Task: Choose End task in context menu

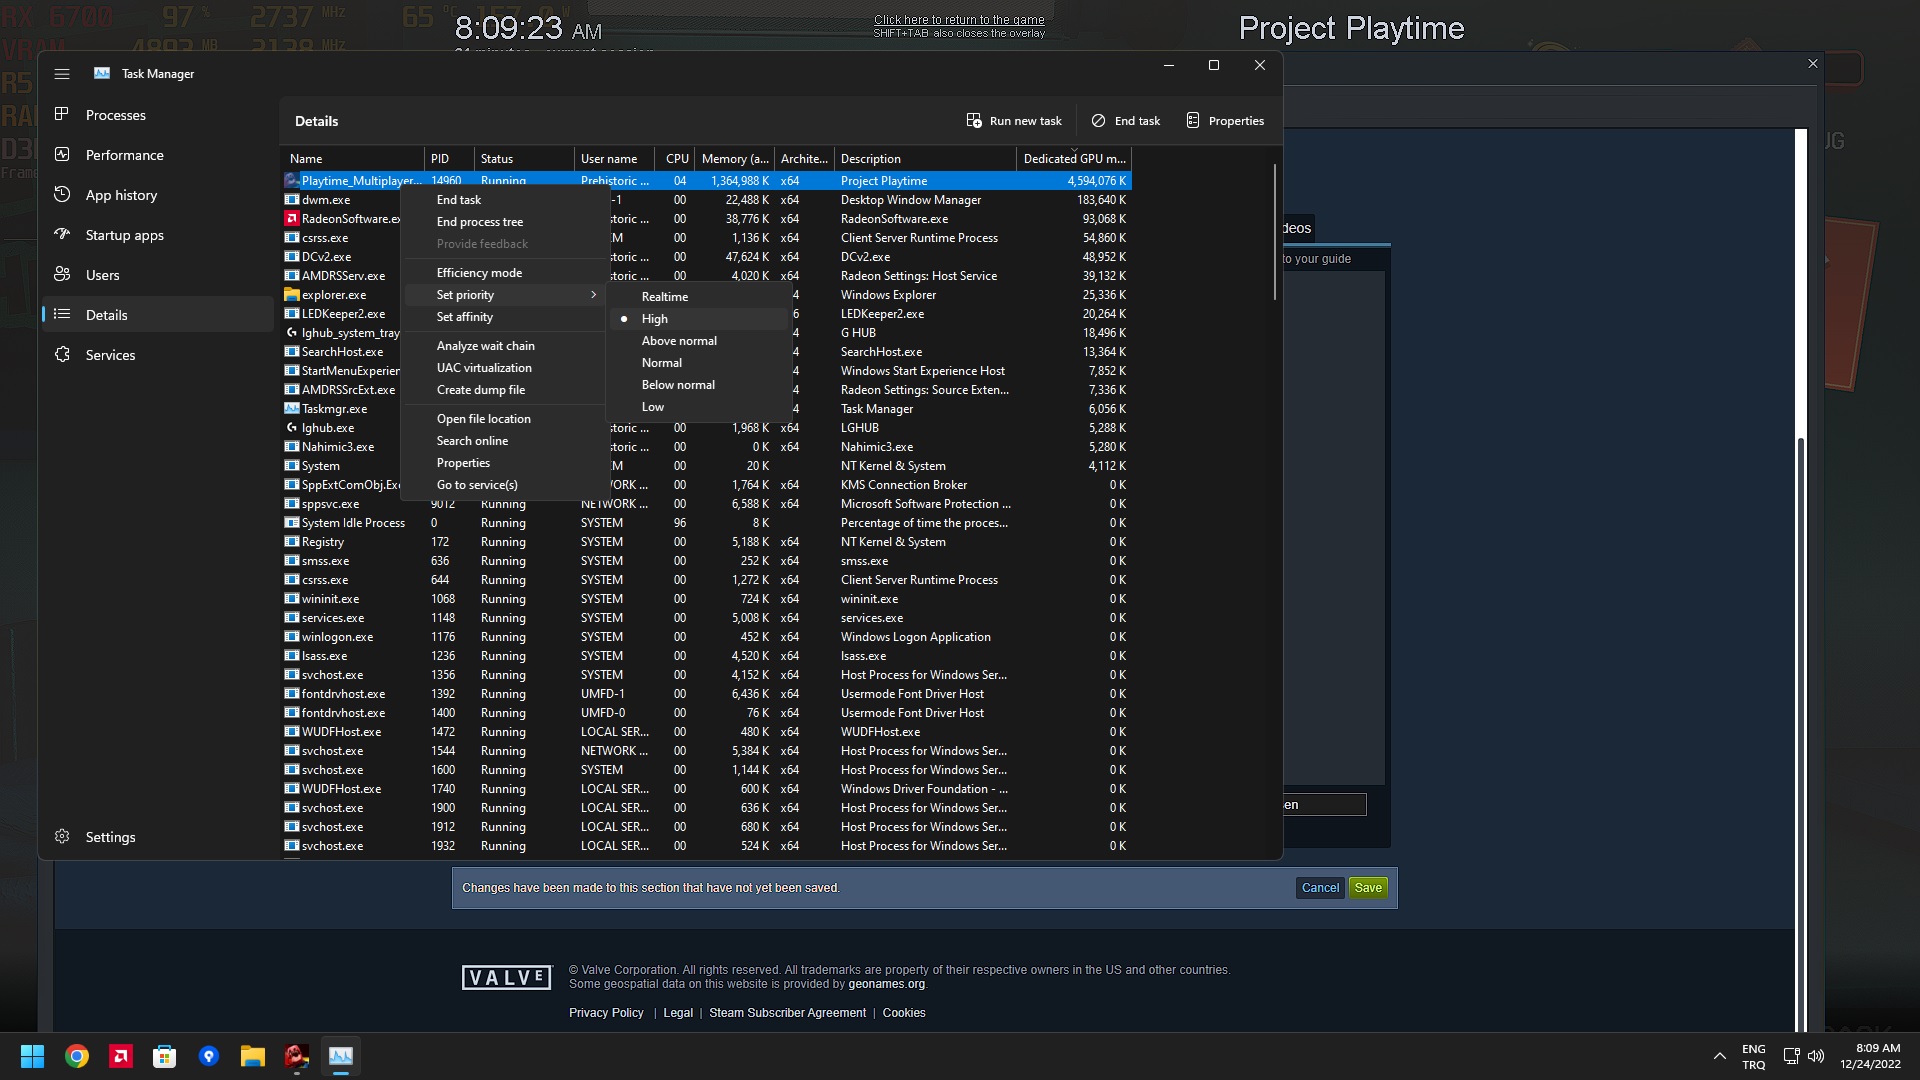Action: [505, 199]
